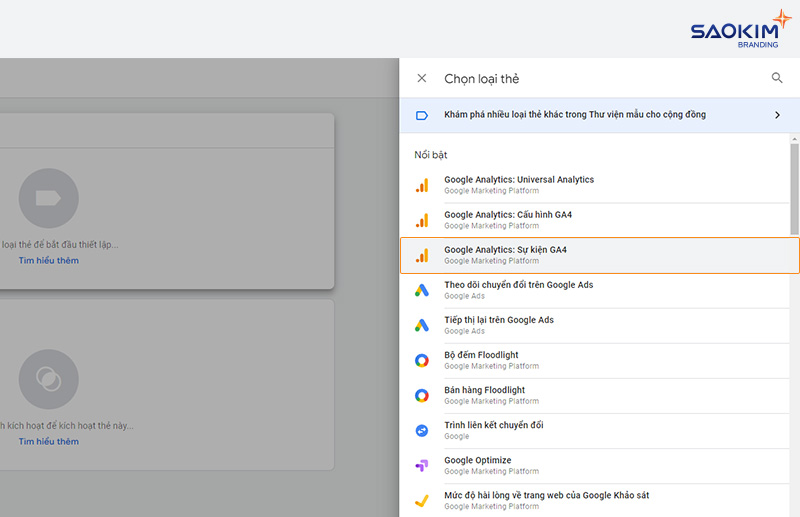800x517 pixels.
Task: Select Trình liên kết chuyển đổi tag
Action: pyautogui.click(x=595, y=431)
